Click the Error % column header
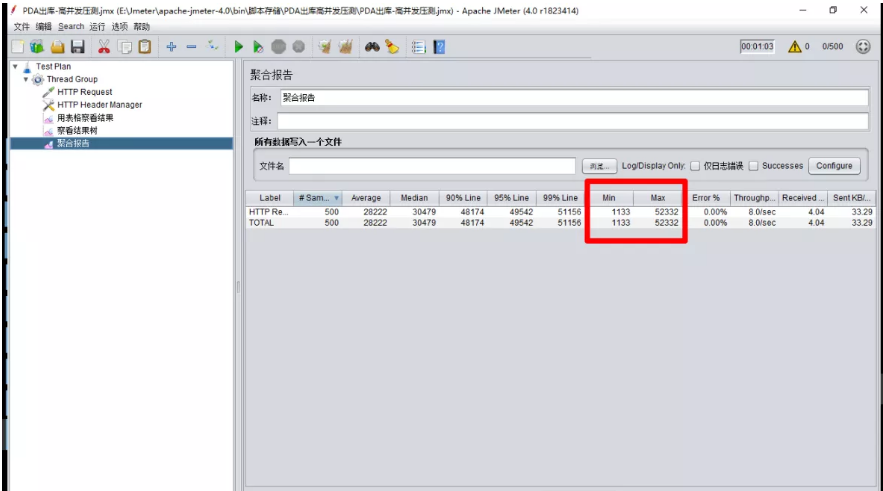The width and height of the screenshot is (883, 491). pyautogui.click(x=706, y=198)
